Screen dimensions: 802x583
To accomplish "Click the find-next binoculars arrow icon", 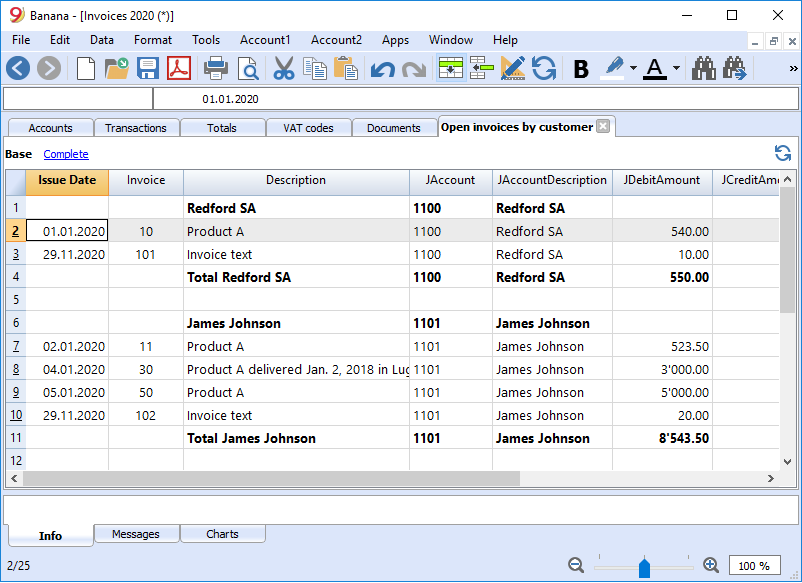I will tap(735, 68).
